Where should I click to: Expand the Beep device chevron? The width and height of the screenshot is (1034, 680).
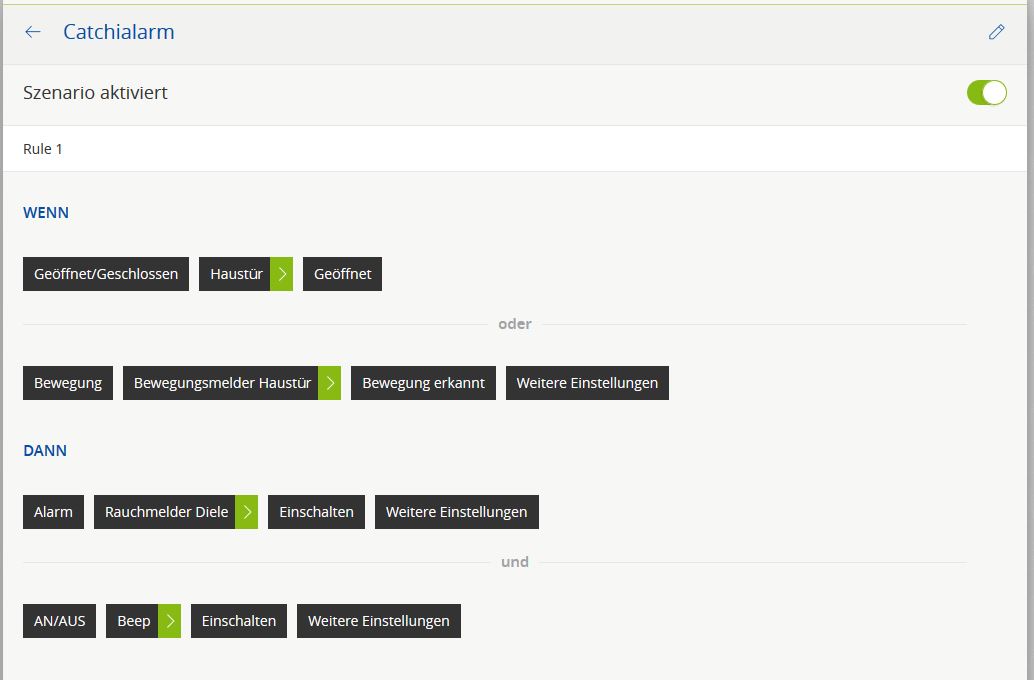(x=170, y=621)
